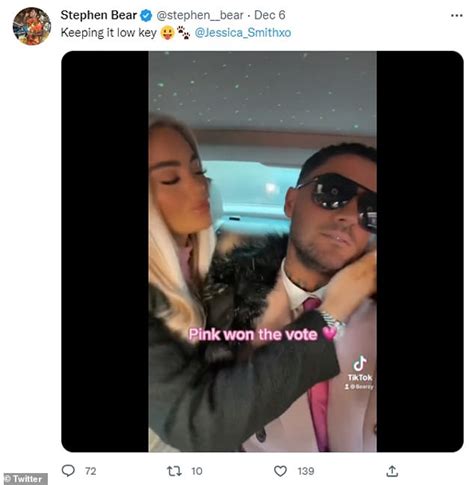Click the Dec 6 timestamp
The width and height of the screenshot is (474, 485).
[x=269, y=15]
